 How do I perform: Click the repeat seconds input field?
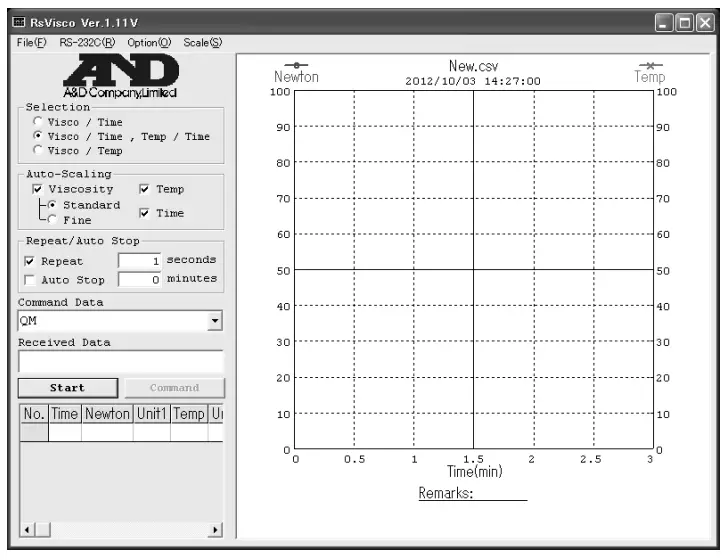pos(140,261)
